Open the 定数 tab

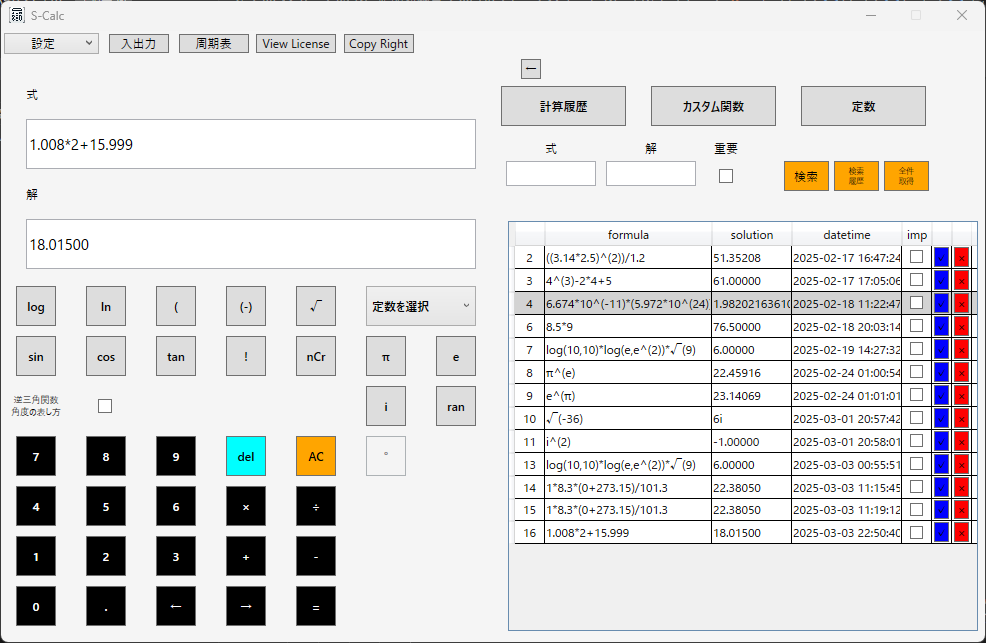[863, 106]
